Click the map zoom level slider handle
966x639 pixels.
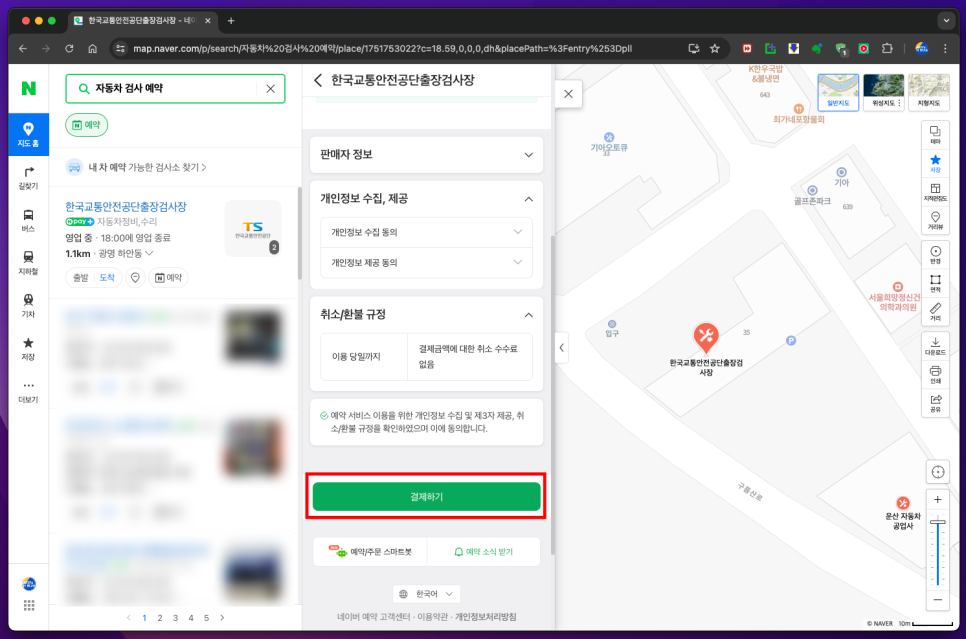[x=937, y=522]
